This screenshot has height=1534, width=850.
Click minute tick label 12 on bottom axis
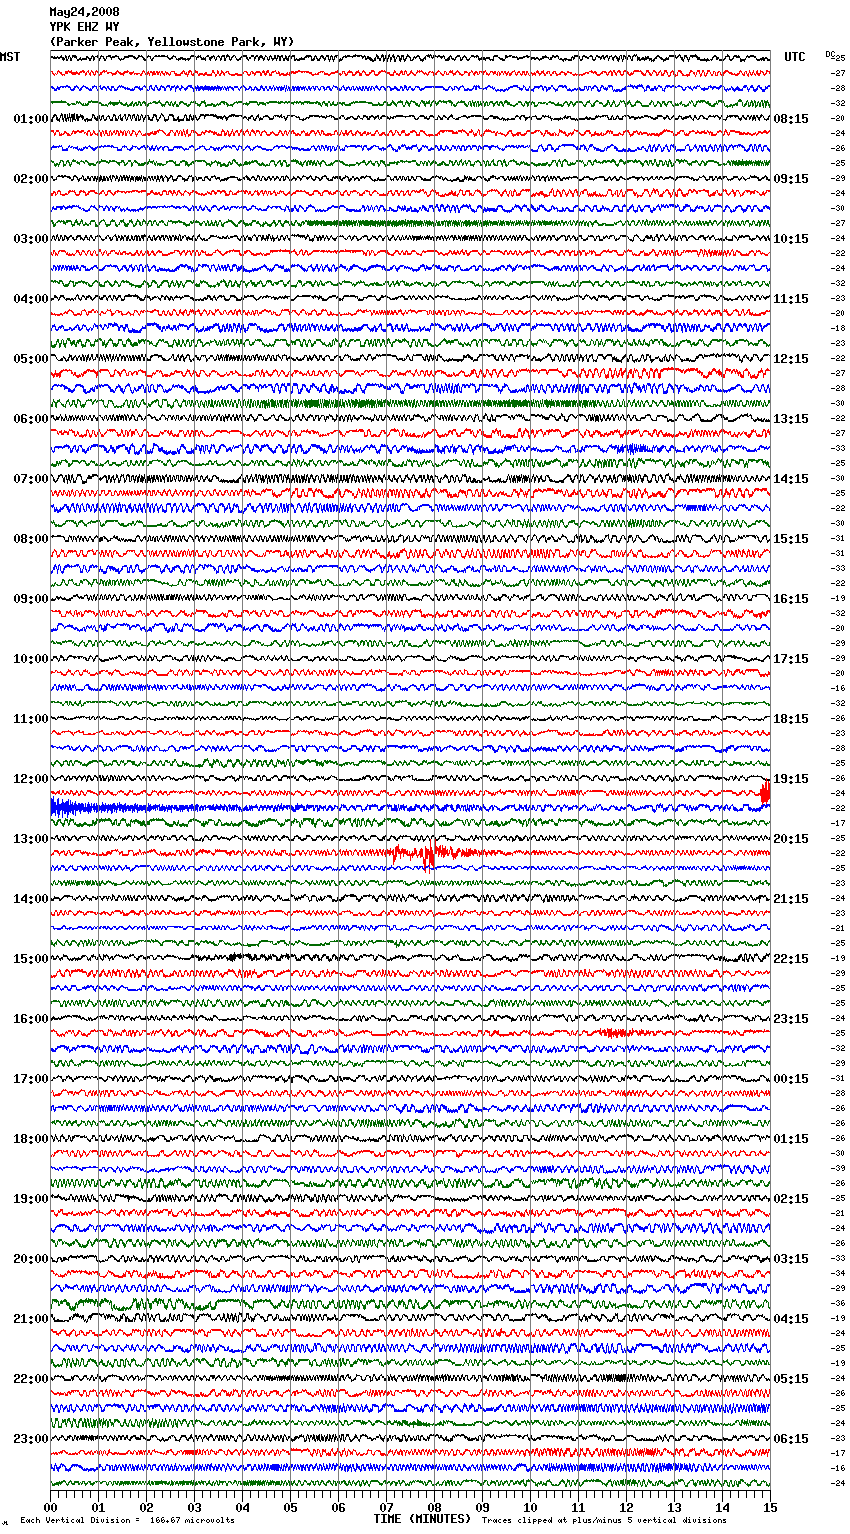pyautogui.click(x=626, y=1507)
